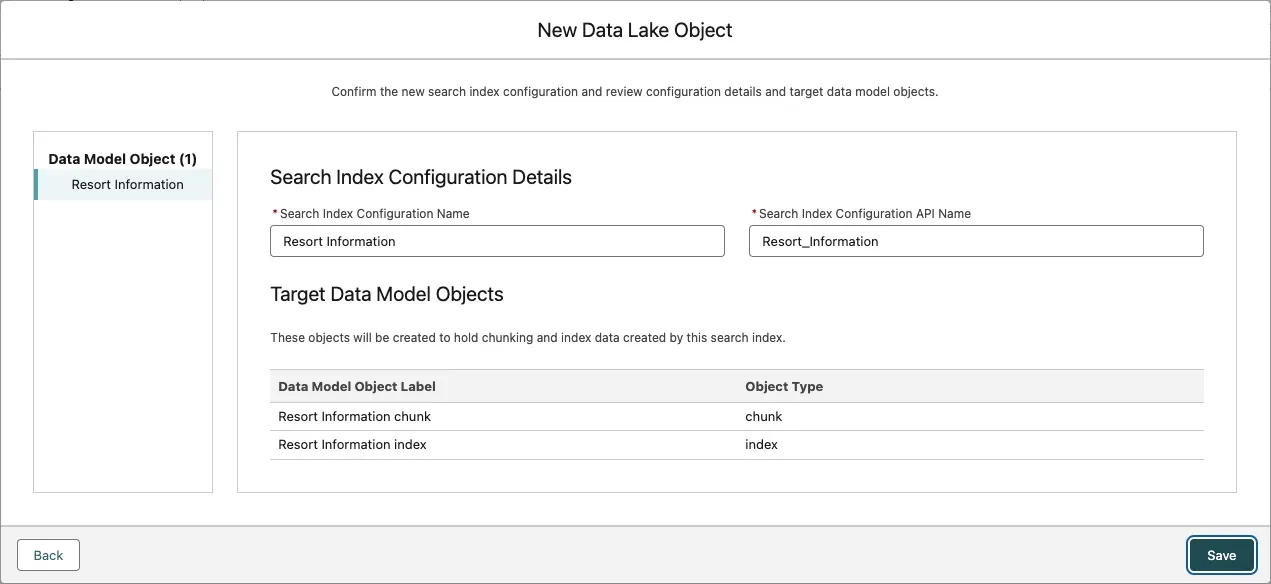Click the Target Data Model Objects heading
This screenshot has height=584, width=1271.
[x=387, y=294]
